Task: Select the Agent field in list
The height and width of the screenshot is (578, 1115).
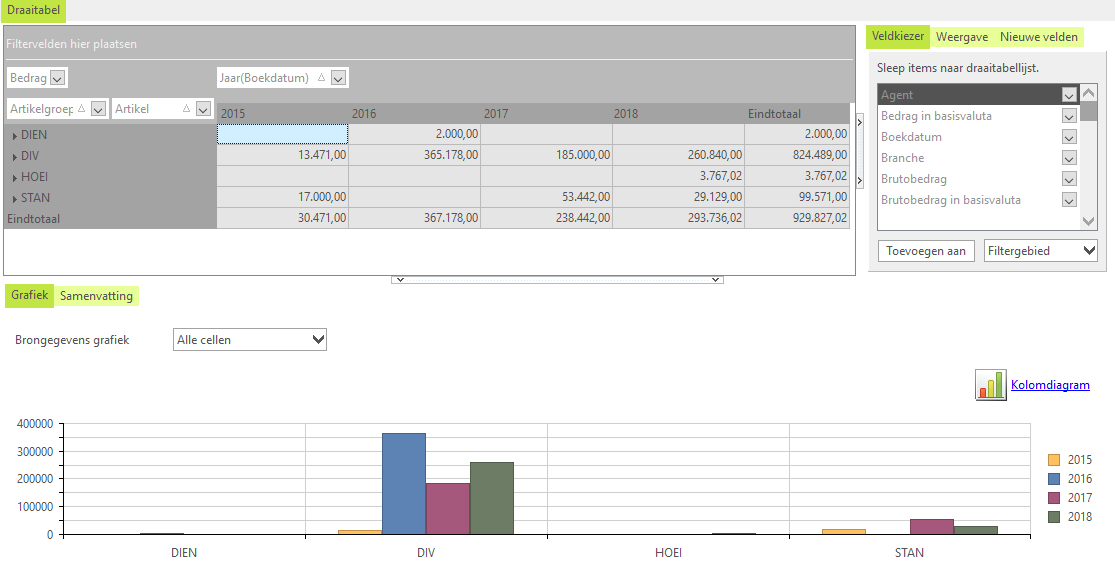Action: tap(978, 95)
